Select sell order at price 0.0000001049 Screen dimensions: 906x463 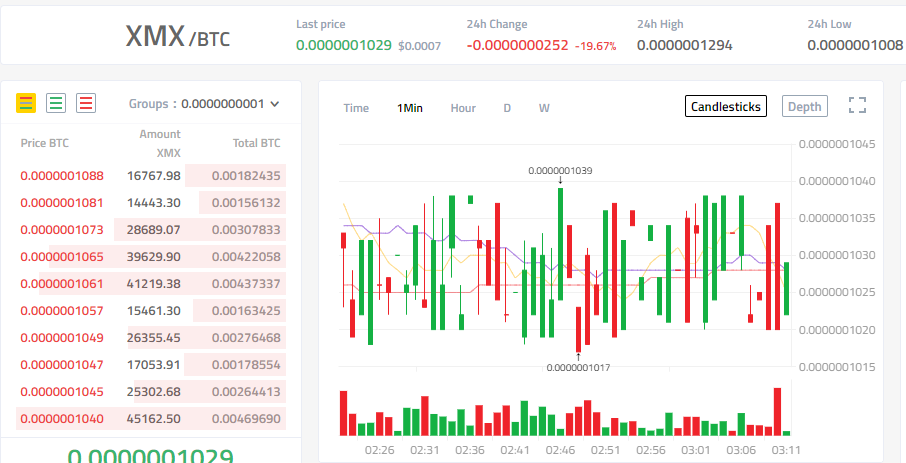pyautogui.click(x=151, y=338)
